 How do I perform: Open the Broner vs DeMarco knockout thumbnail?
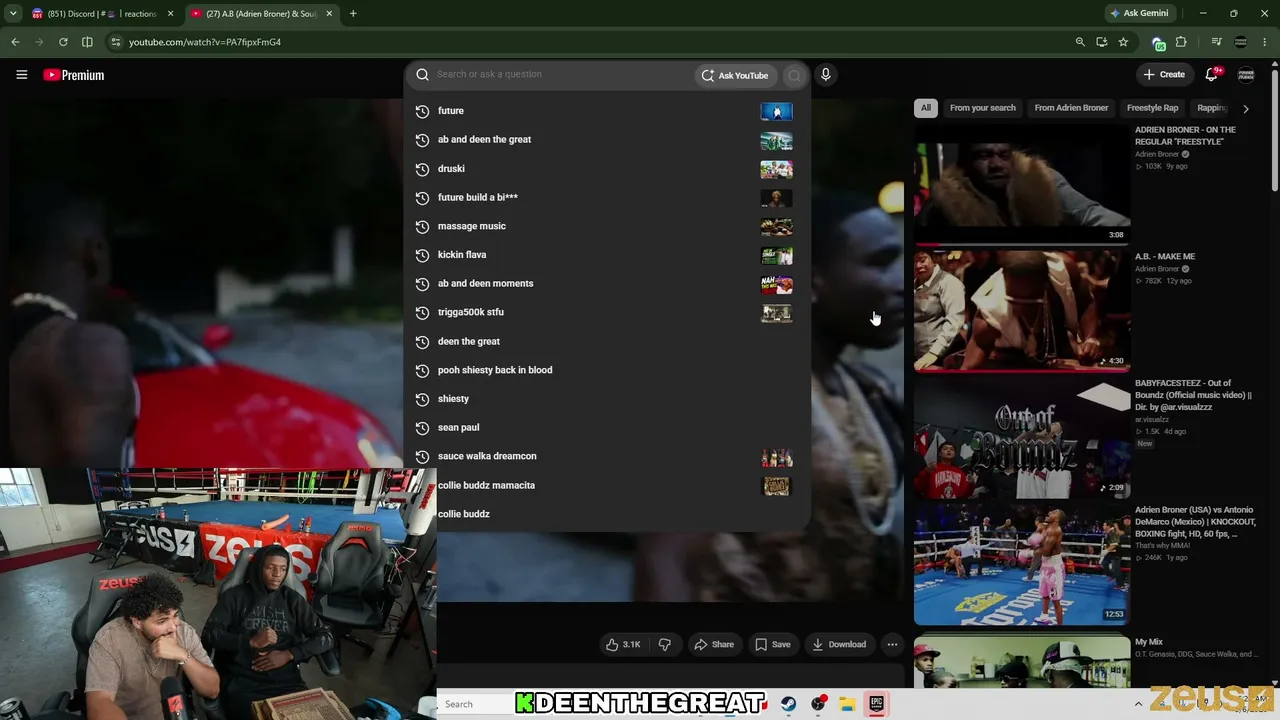click(x=1022, y=564)
